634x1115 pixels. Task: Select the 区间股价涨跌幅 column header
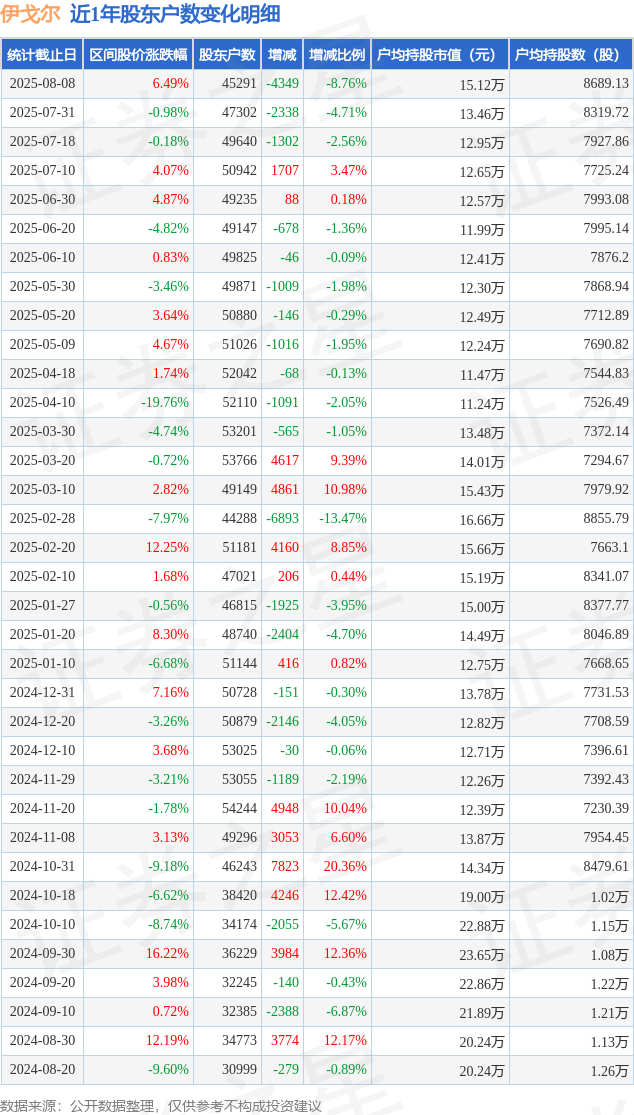(138, 55)
